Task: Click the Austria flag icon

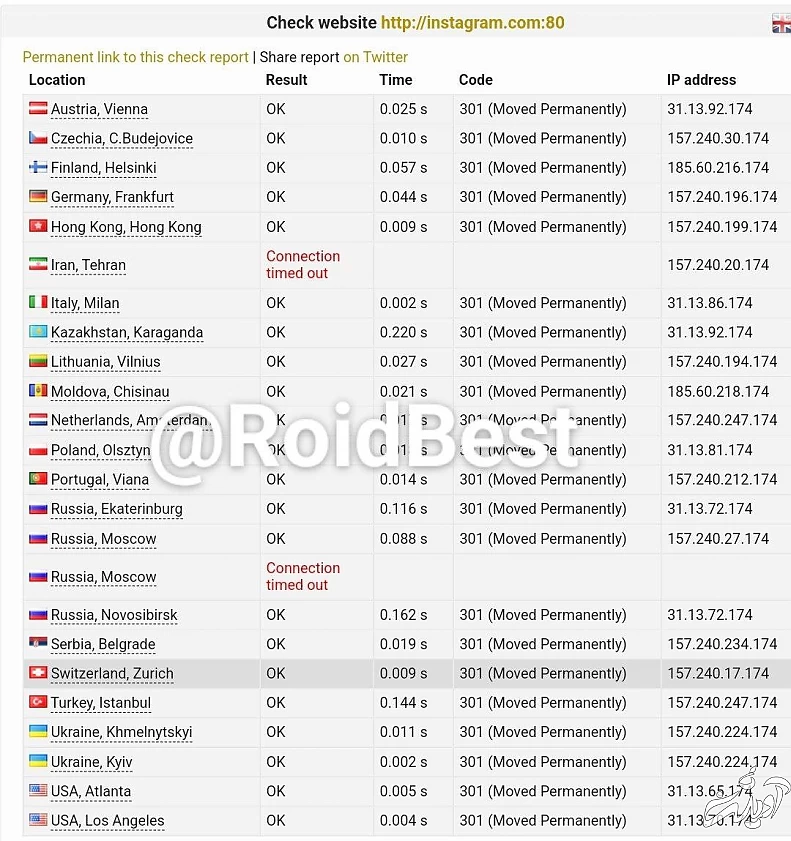Action: pyautogui.click(x=38, y=109)
